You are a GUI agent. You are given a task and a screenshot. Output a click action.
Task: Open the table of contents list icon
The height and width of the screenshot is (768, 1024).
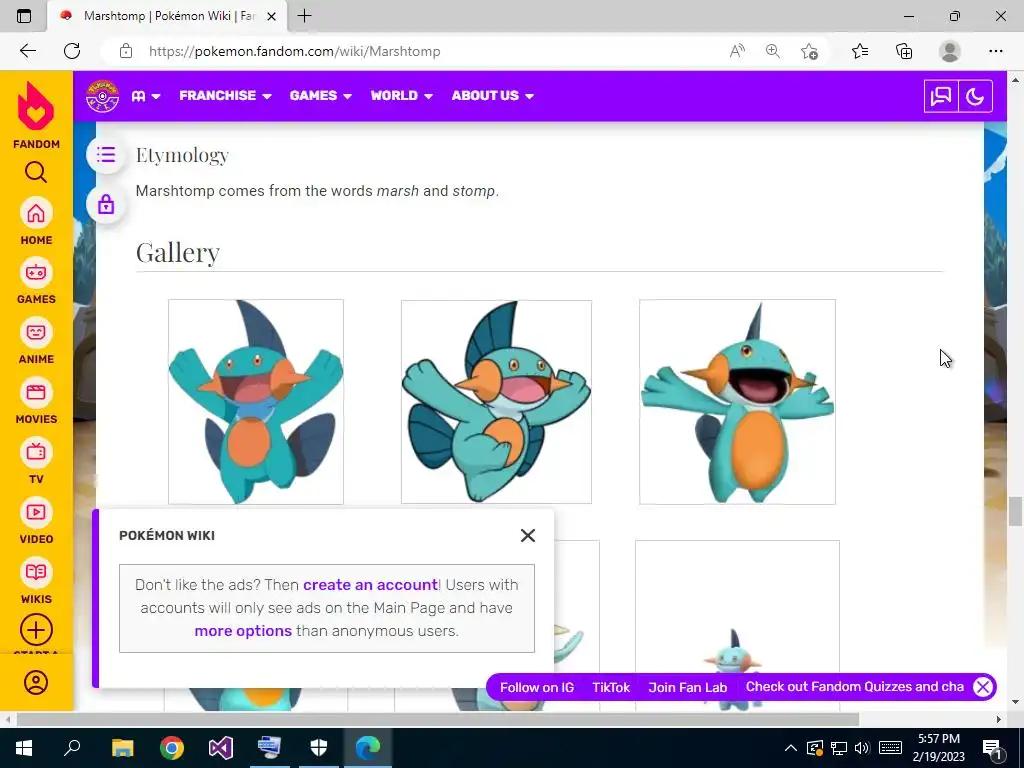pyautogui.click(x=106, y=155)
